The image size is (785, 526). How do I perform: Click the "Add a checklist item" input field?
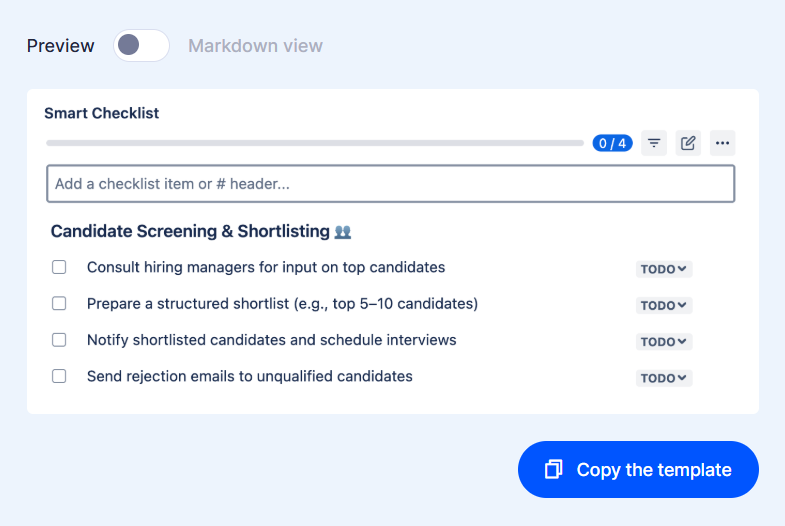pos(390,184)
